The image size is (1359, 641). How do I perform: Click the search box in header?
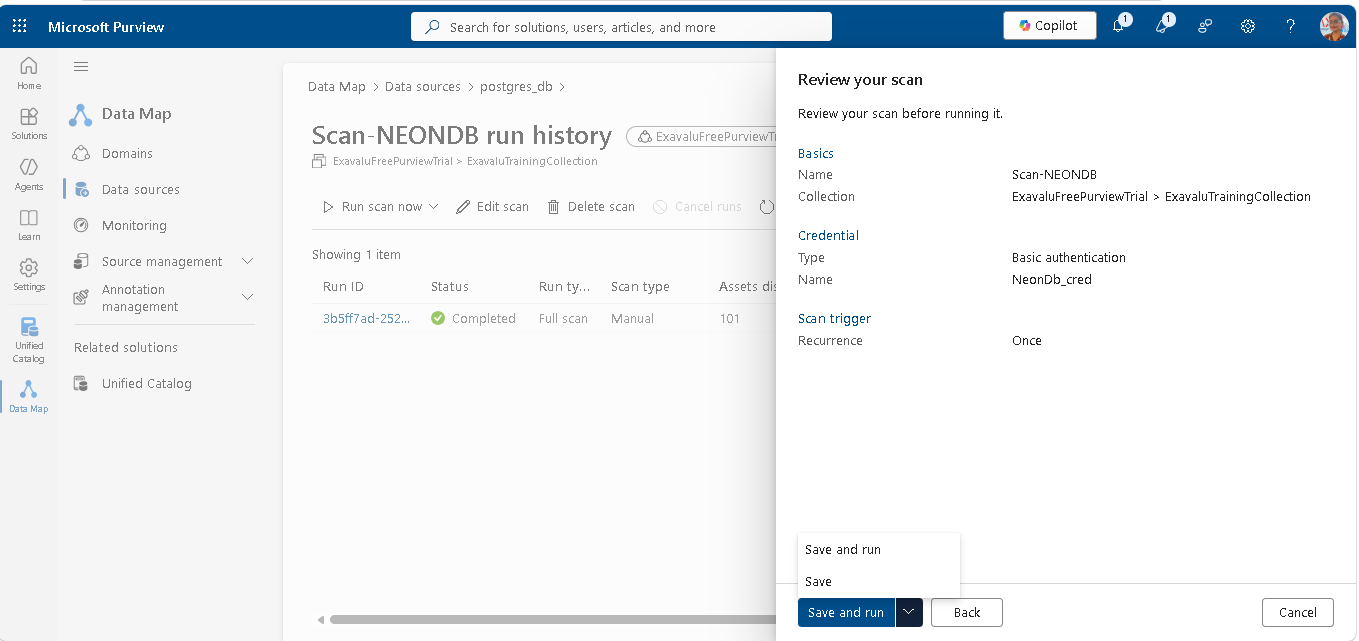tap(621, 27)
